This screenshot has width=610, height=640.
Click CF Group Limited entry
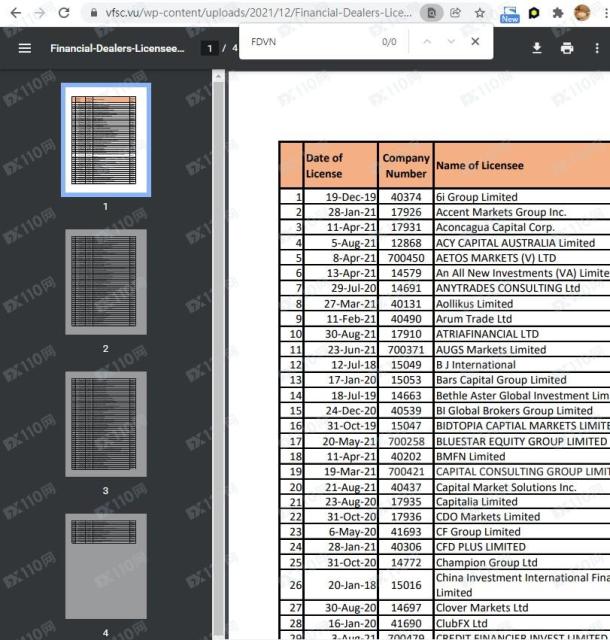pos(478,532)
